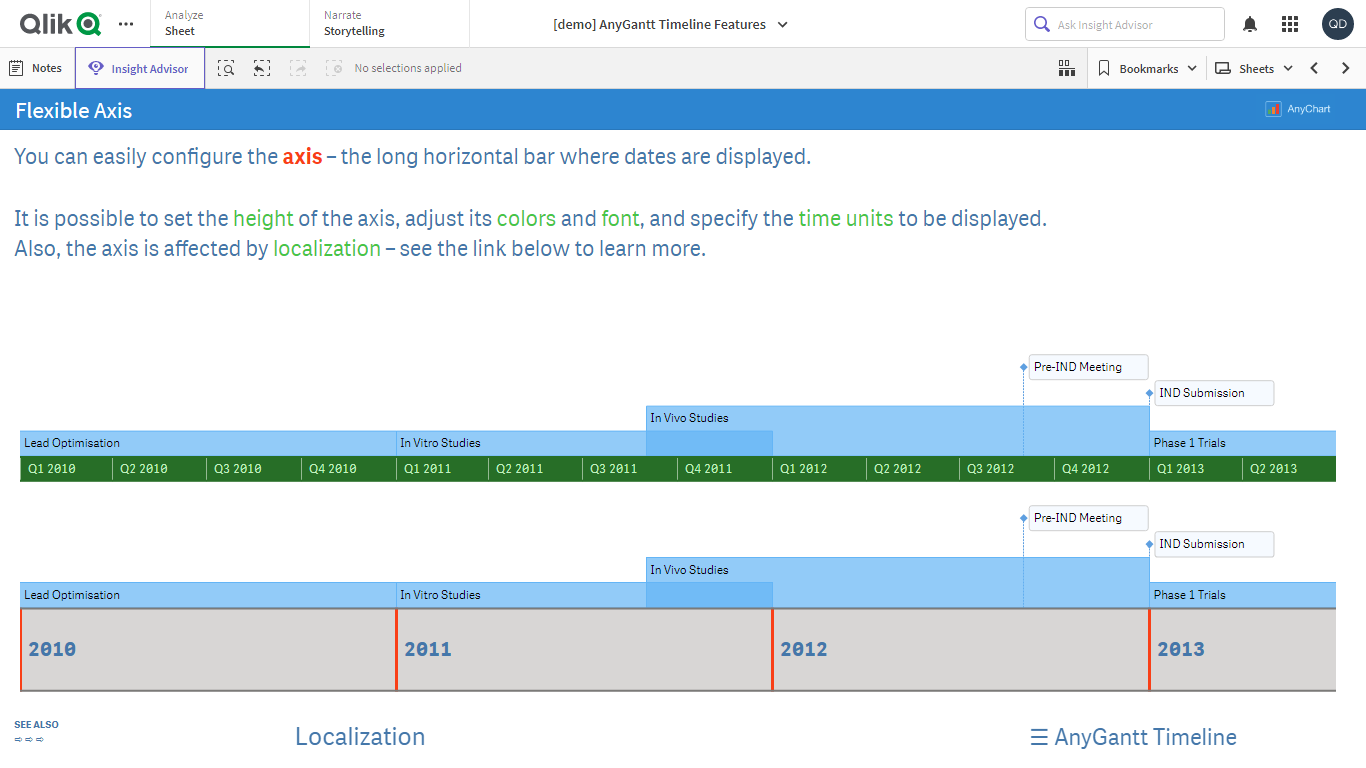Open the QD user profile menu

click(1337, 24)
